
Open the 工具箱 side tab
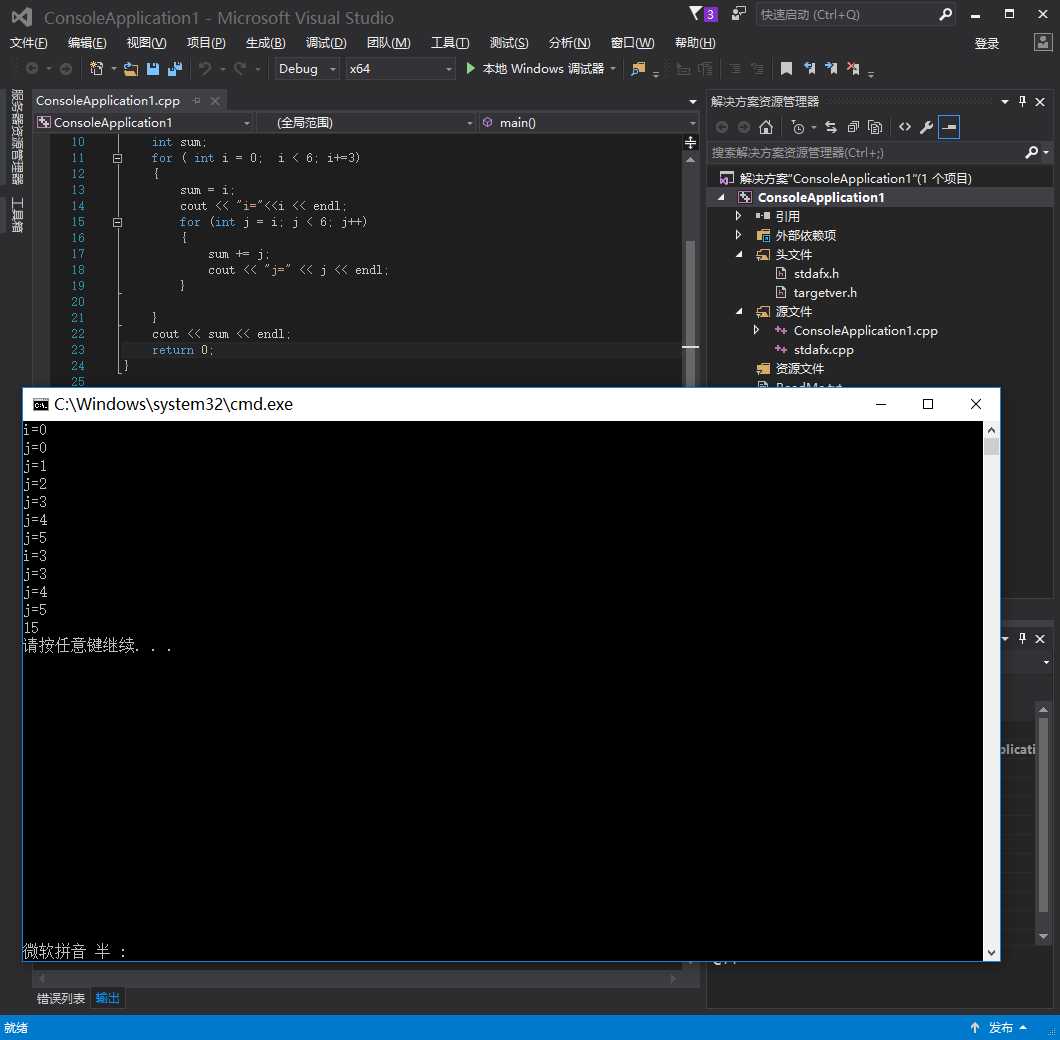pos(17,215)
